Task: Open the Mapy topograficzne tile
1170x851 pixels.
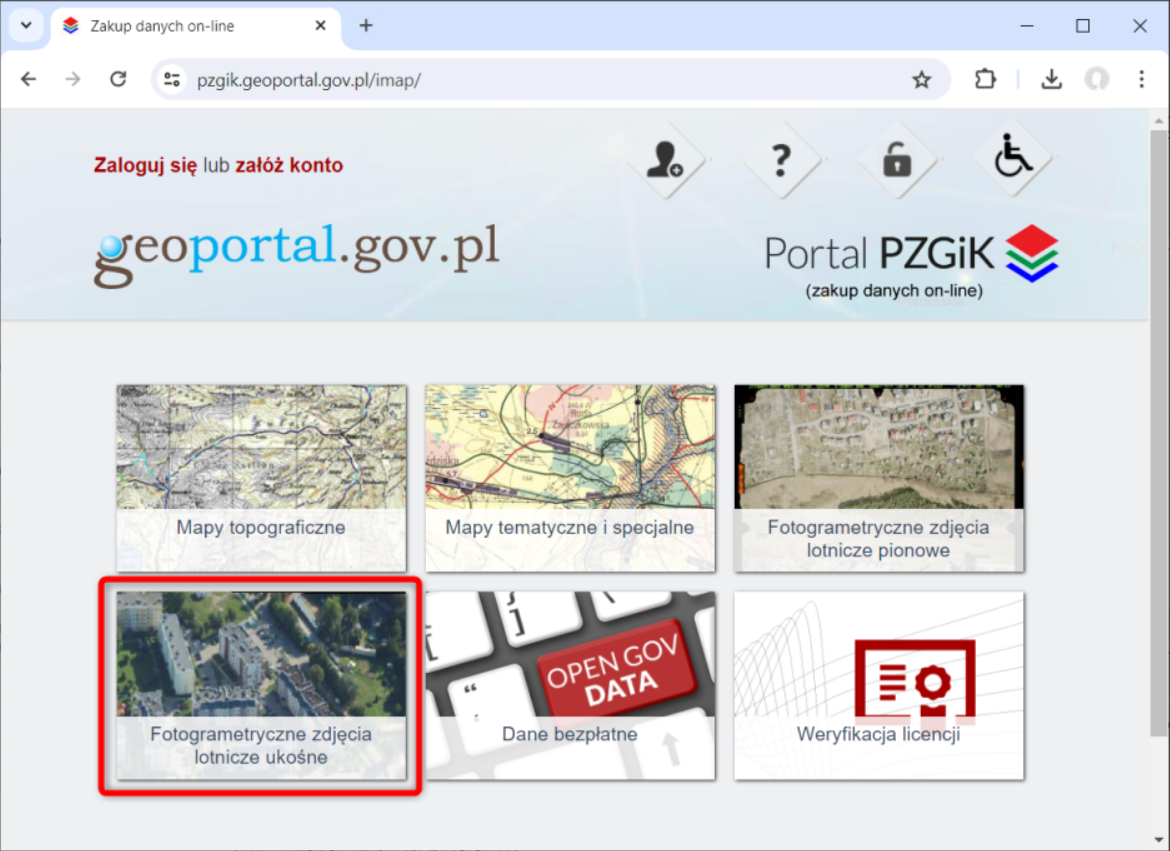Action: pos(261,478)
